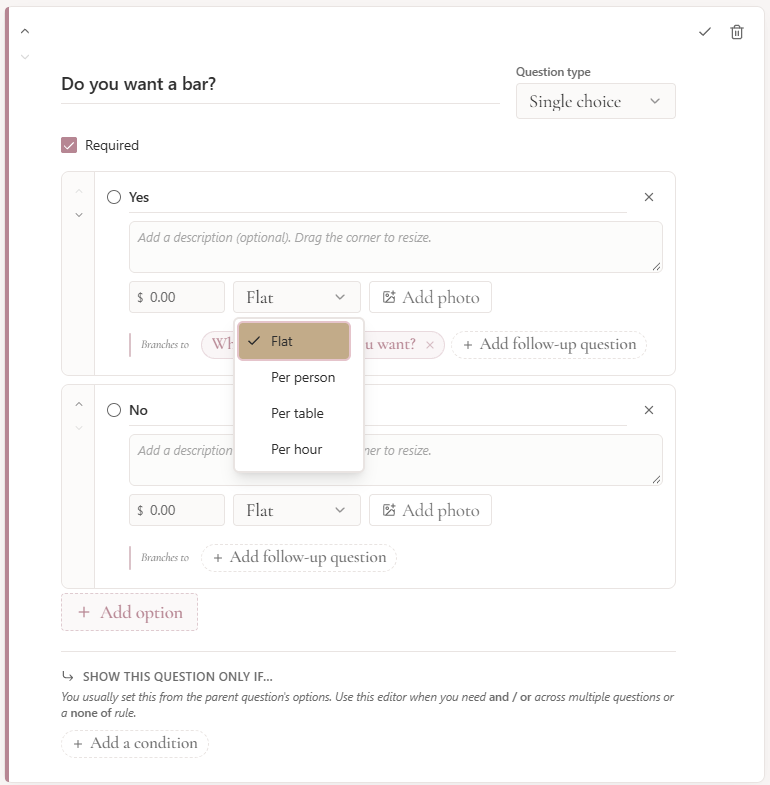770x785 pixels.
Task: Add photo to the Yes option
Action: click(430, 297)
